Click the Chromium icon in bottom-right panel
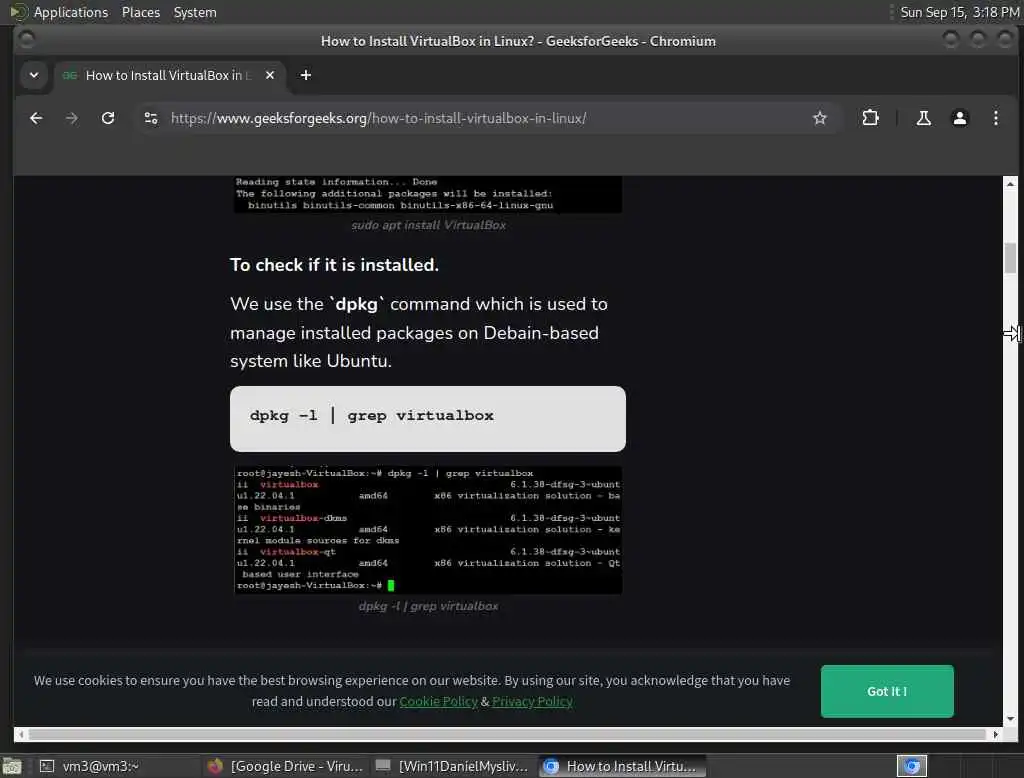Image resolution: width=1024 pixels, height=778 pixels. coord(912,766)
